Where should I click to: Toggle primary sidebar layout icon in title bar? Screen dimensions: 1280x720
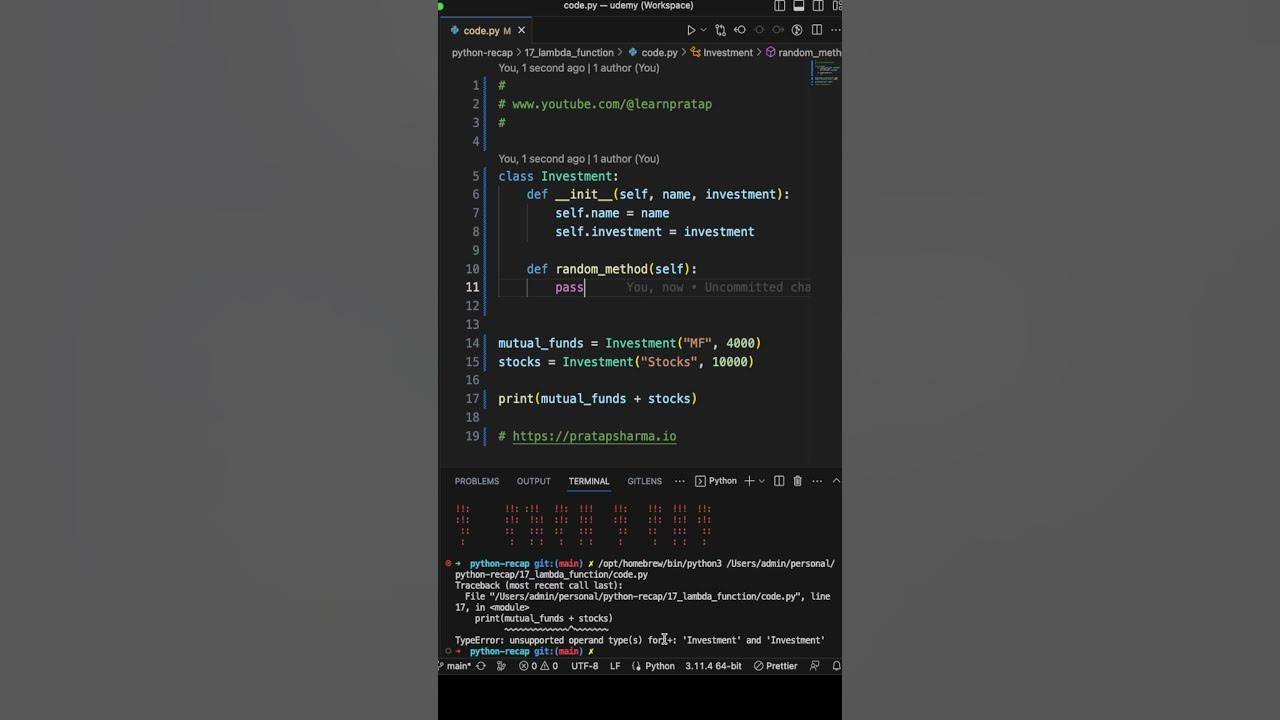tap(780, 6)
